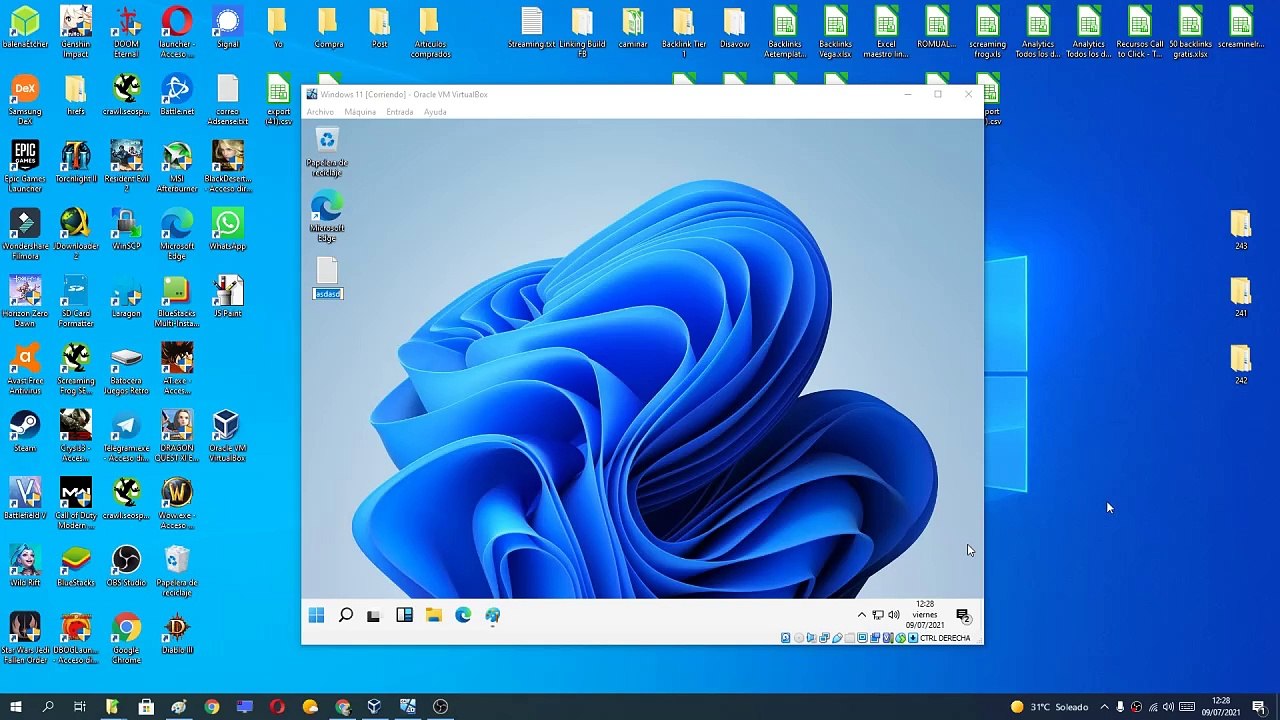Screen dimensions: 1280x720
Task: Open host Windows 10 Start menu
Action: click(x=15, y=707)
